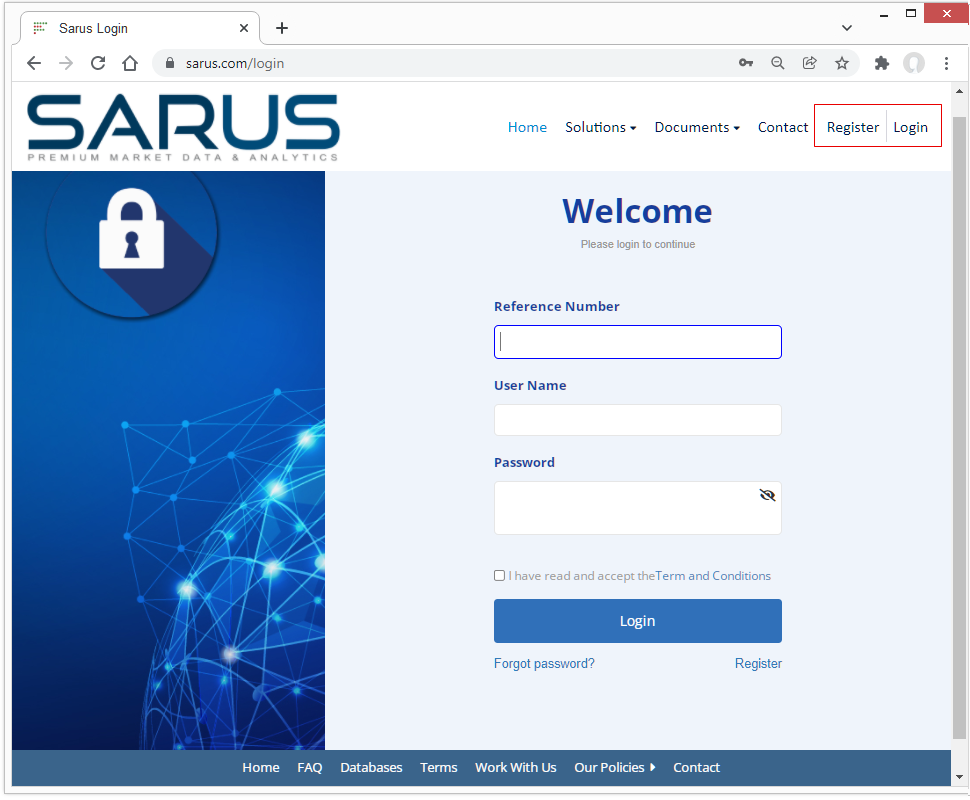Click the browser reload page icon
Image resolution: width=970 pixels, height=800 pixels.
click(x=98, y=63)
